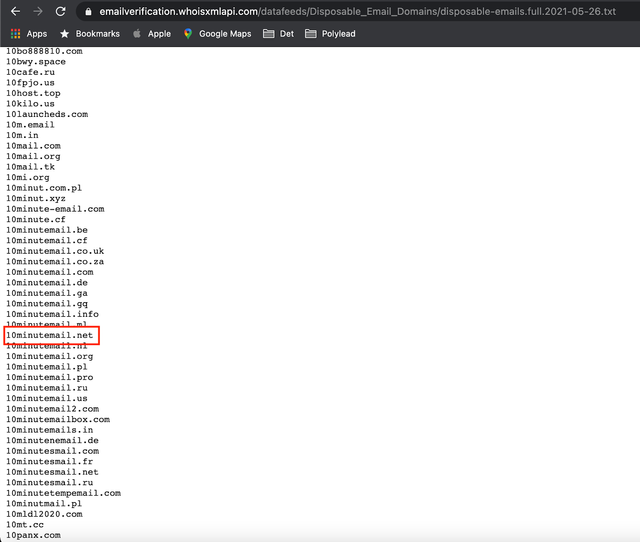Select the line 10mt.cc

tap(25, 525)
